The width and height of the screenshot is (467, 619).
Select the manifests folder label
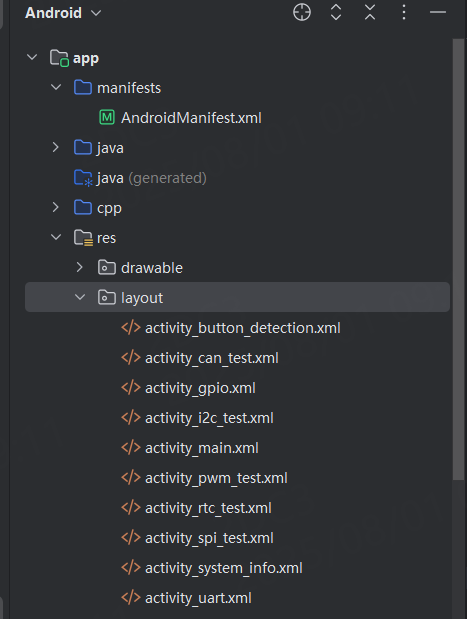pos(129,88)
